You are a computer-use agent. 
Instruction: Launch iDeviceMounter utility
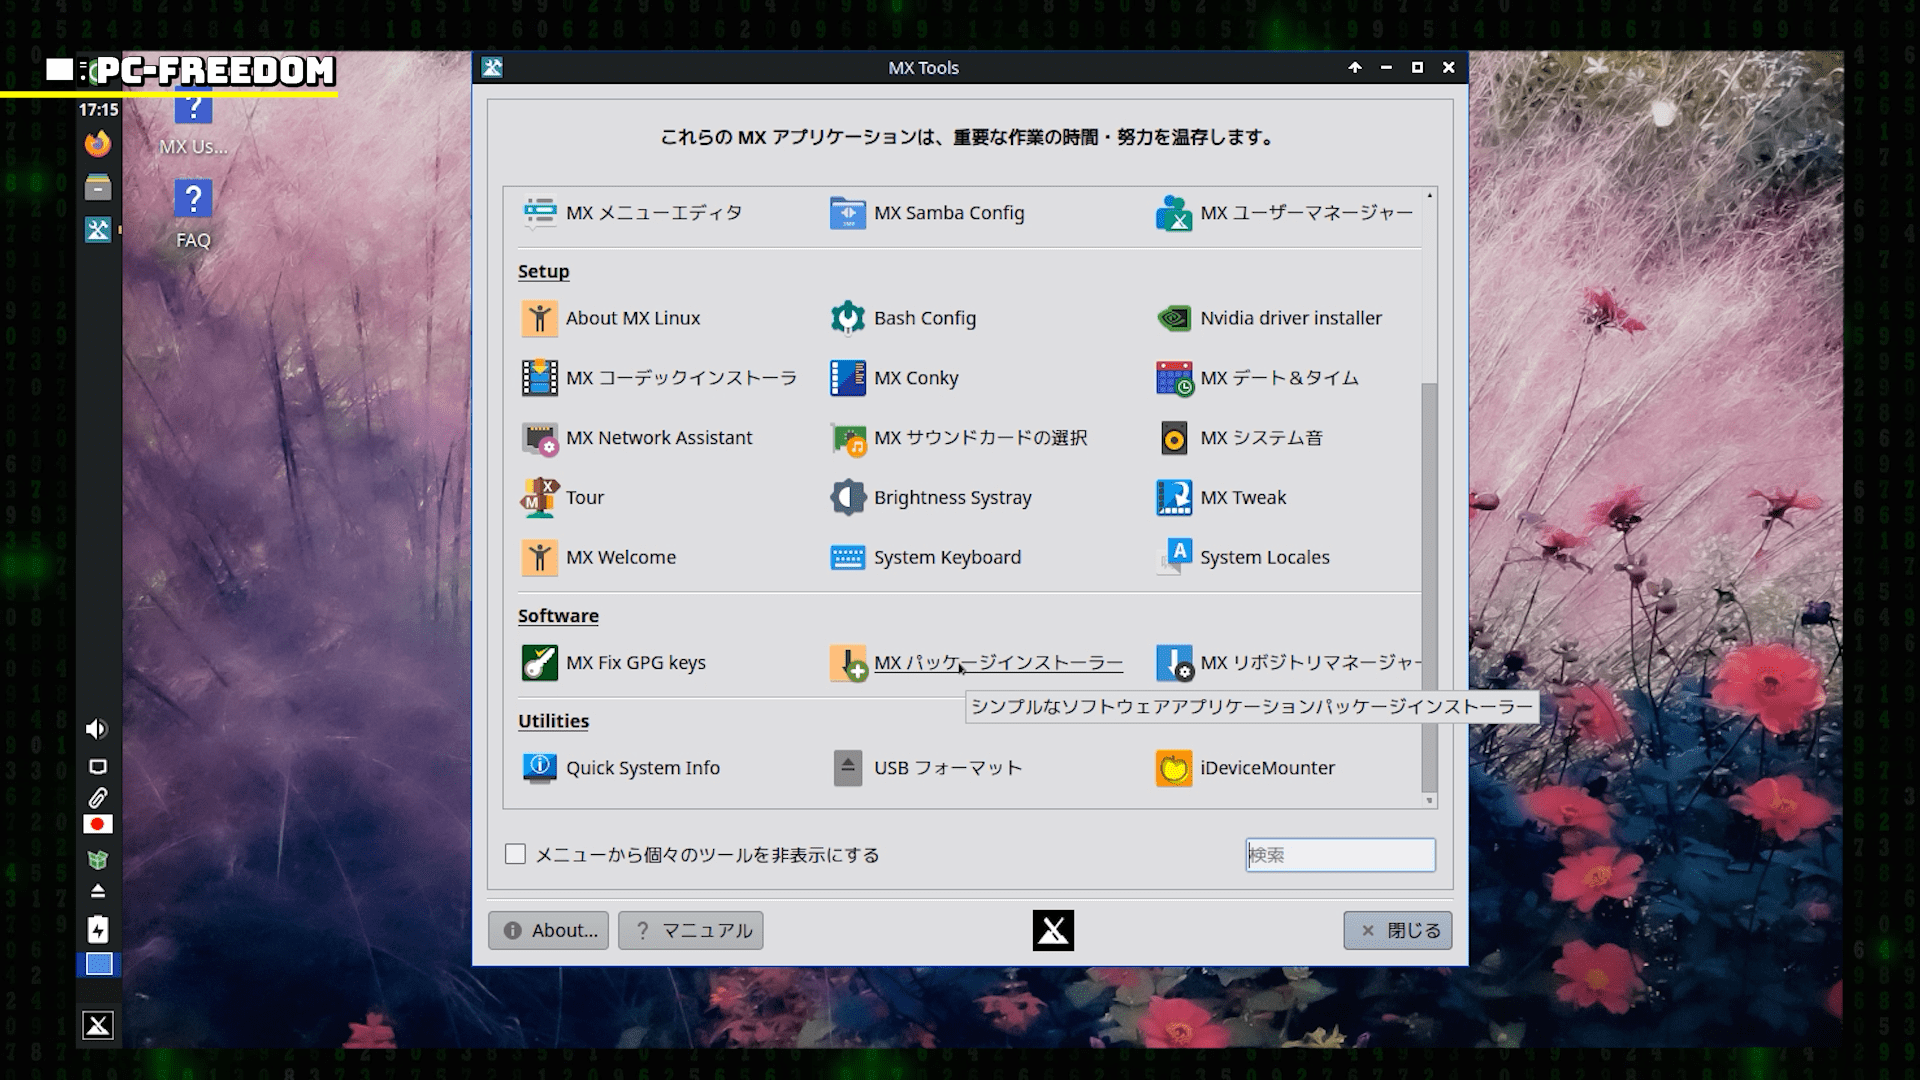pyautogui.click(x=1266, y=768)
